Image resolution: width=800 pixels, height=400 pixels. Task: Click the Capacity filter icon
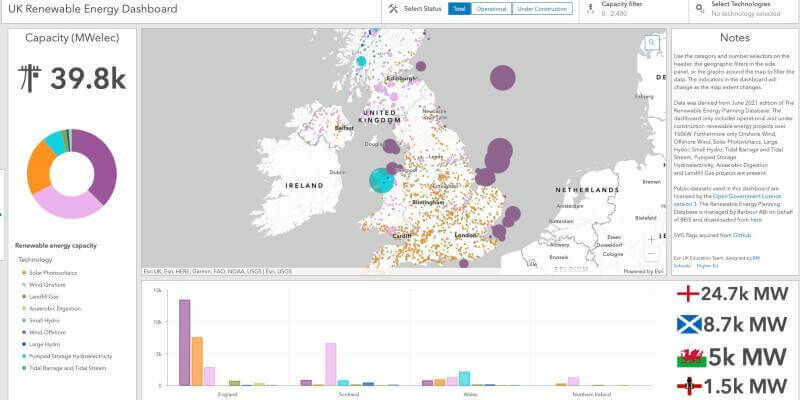591,9
